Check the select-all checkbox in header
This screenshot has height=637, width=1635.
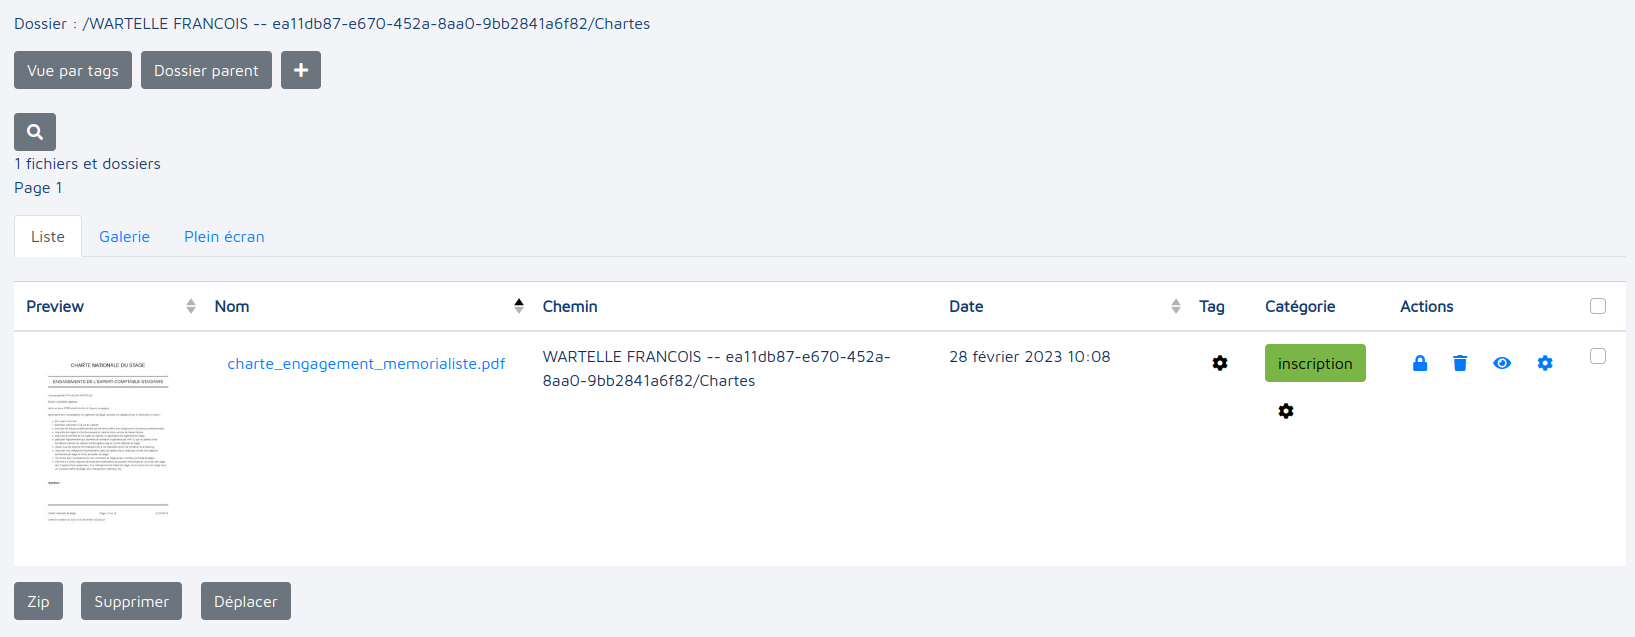pos(1598,306)
